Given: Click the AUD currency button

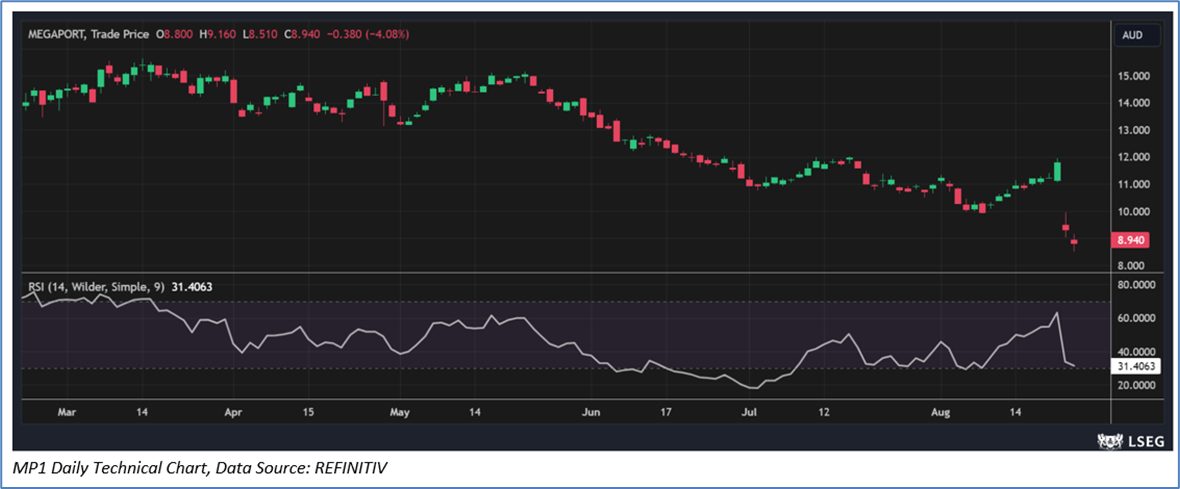Looking at the screenshot, I should click(1136, 35).
